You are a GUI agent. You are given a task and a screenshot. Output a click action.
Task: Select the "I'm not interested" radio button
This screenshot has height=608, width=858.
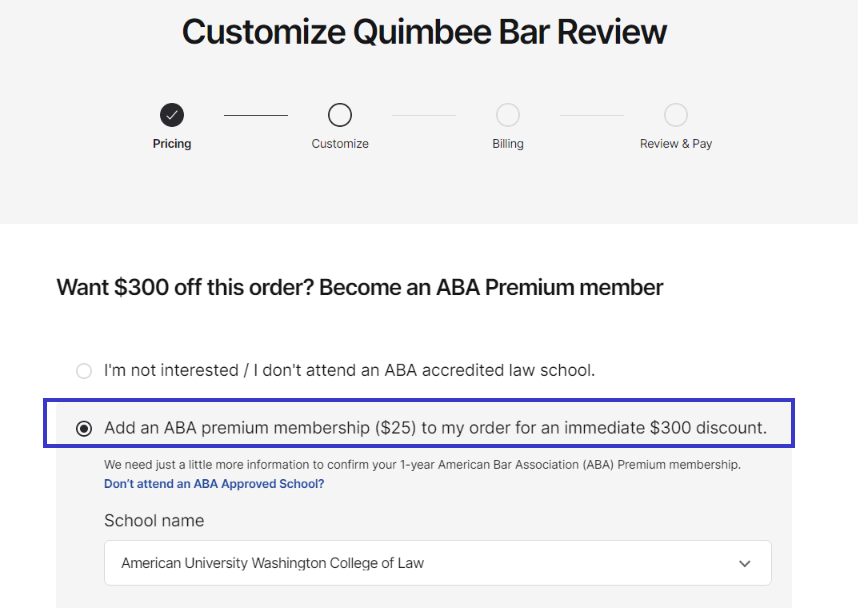coord(84,370)
